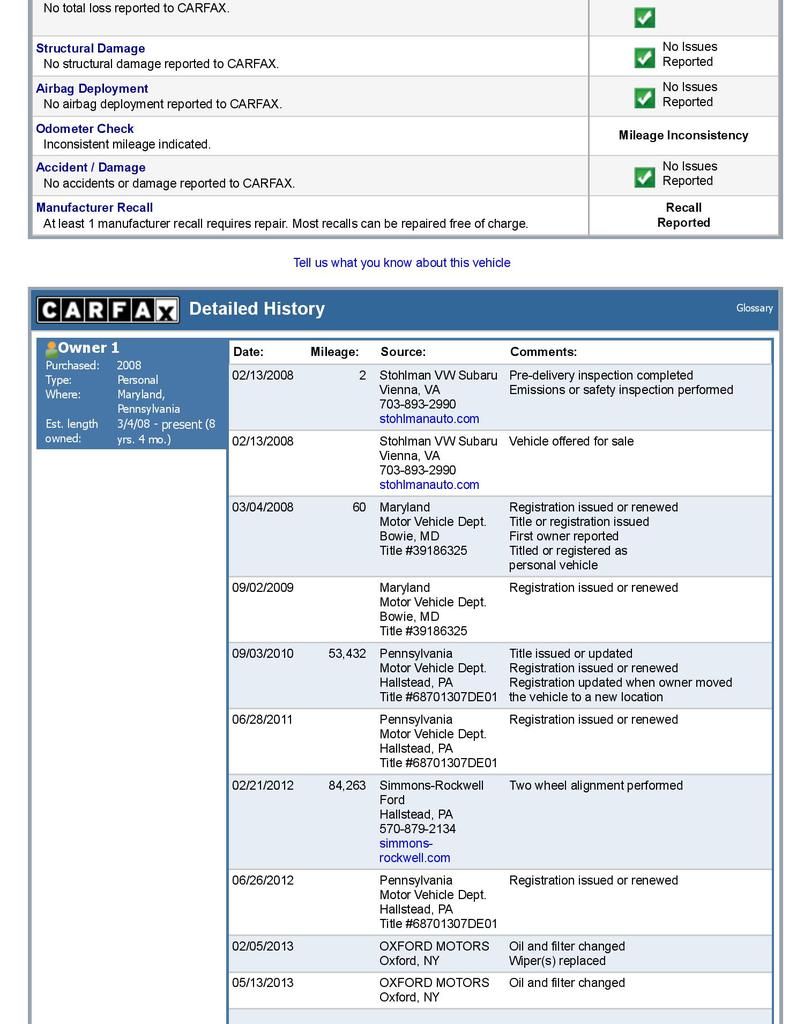804x1024 pixels.
Task: Open the Odometer Check link
Action: [85, 129]
